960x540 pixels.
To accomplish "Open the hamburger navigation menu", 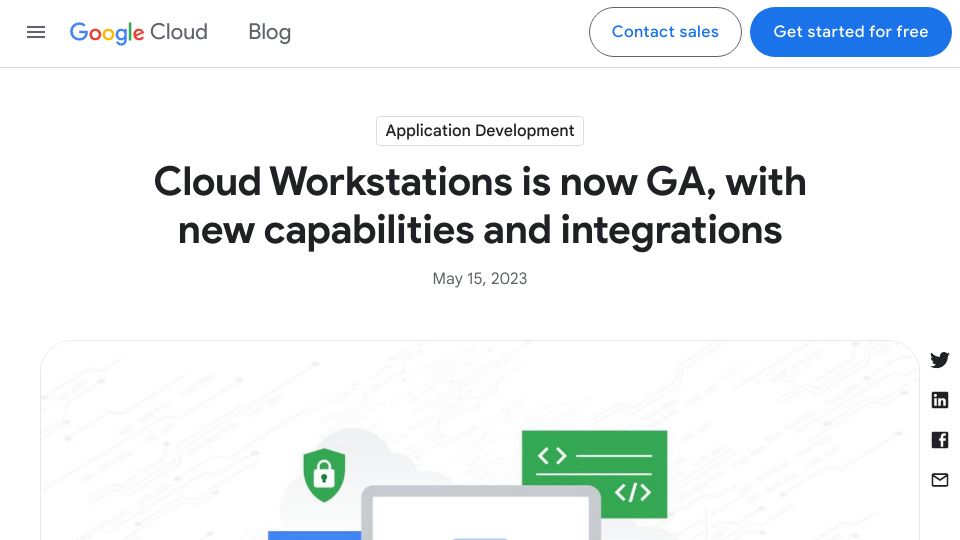I will 36,32.
